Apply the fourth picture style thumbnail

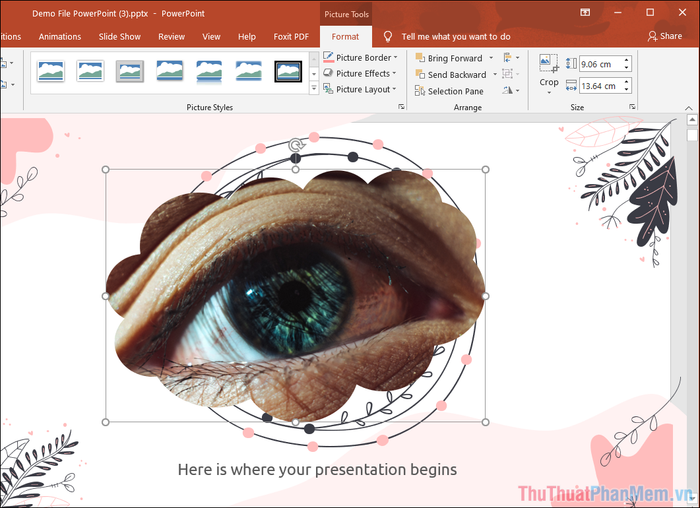point(170,71)
